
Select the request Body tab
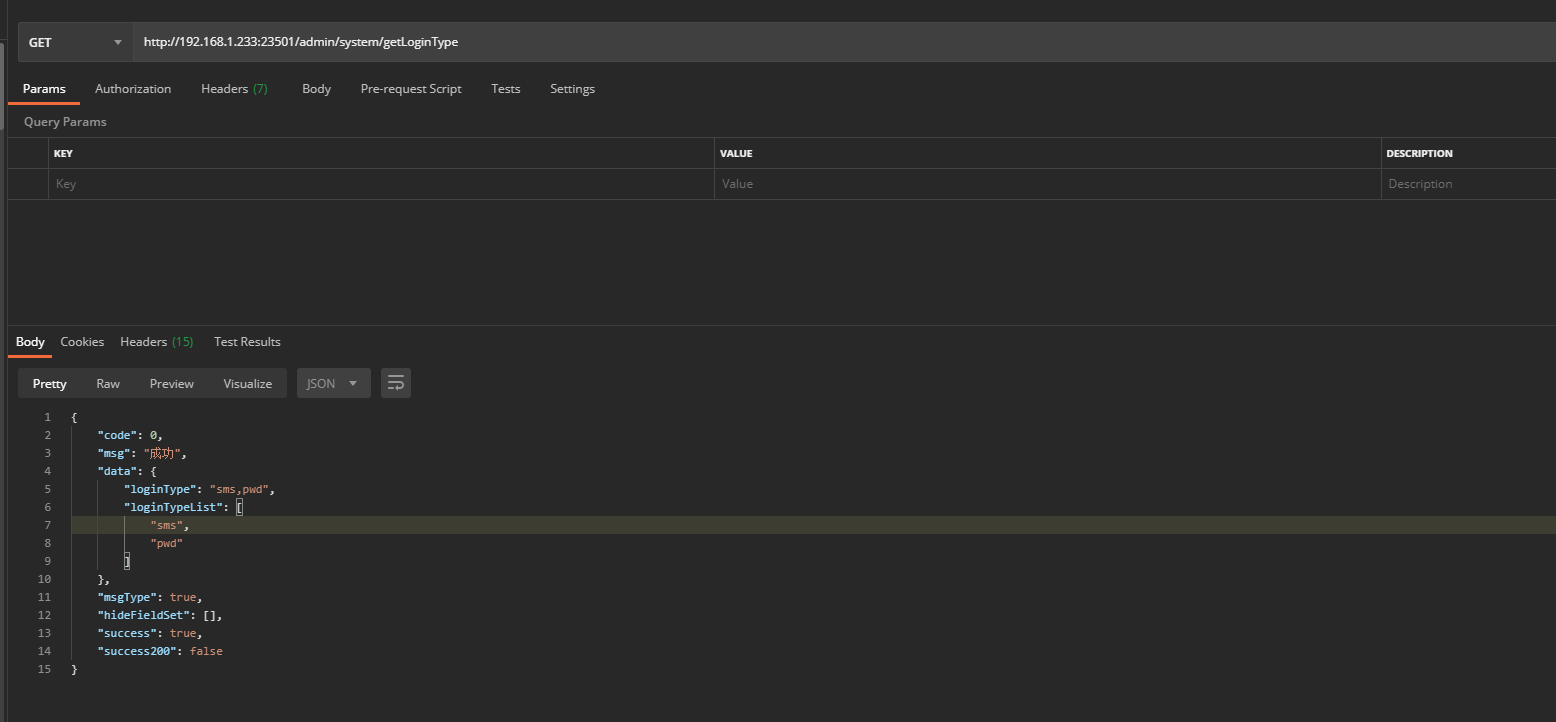(x=316, y=89)
